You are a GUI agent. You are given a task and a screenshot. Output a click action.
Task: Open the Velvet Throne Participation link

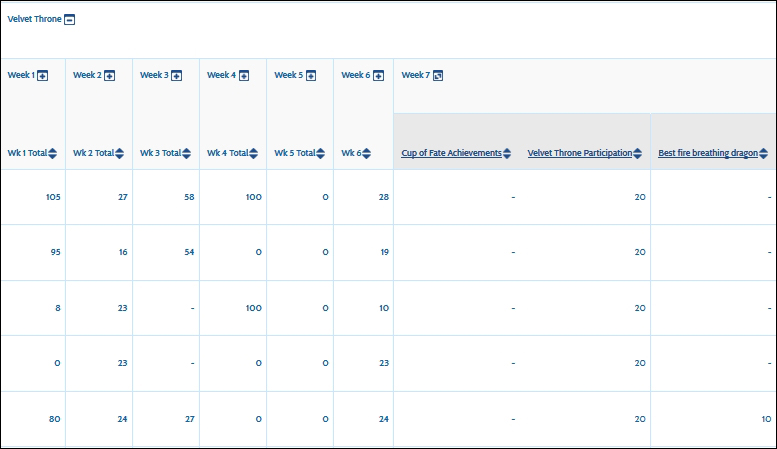[x=580, y=153]
